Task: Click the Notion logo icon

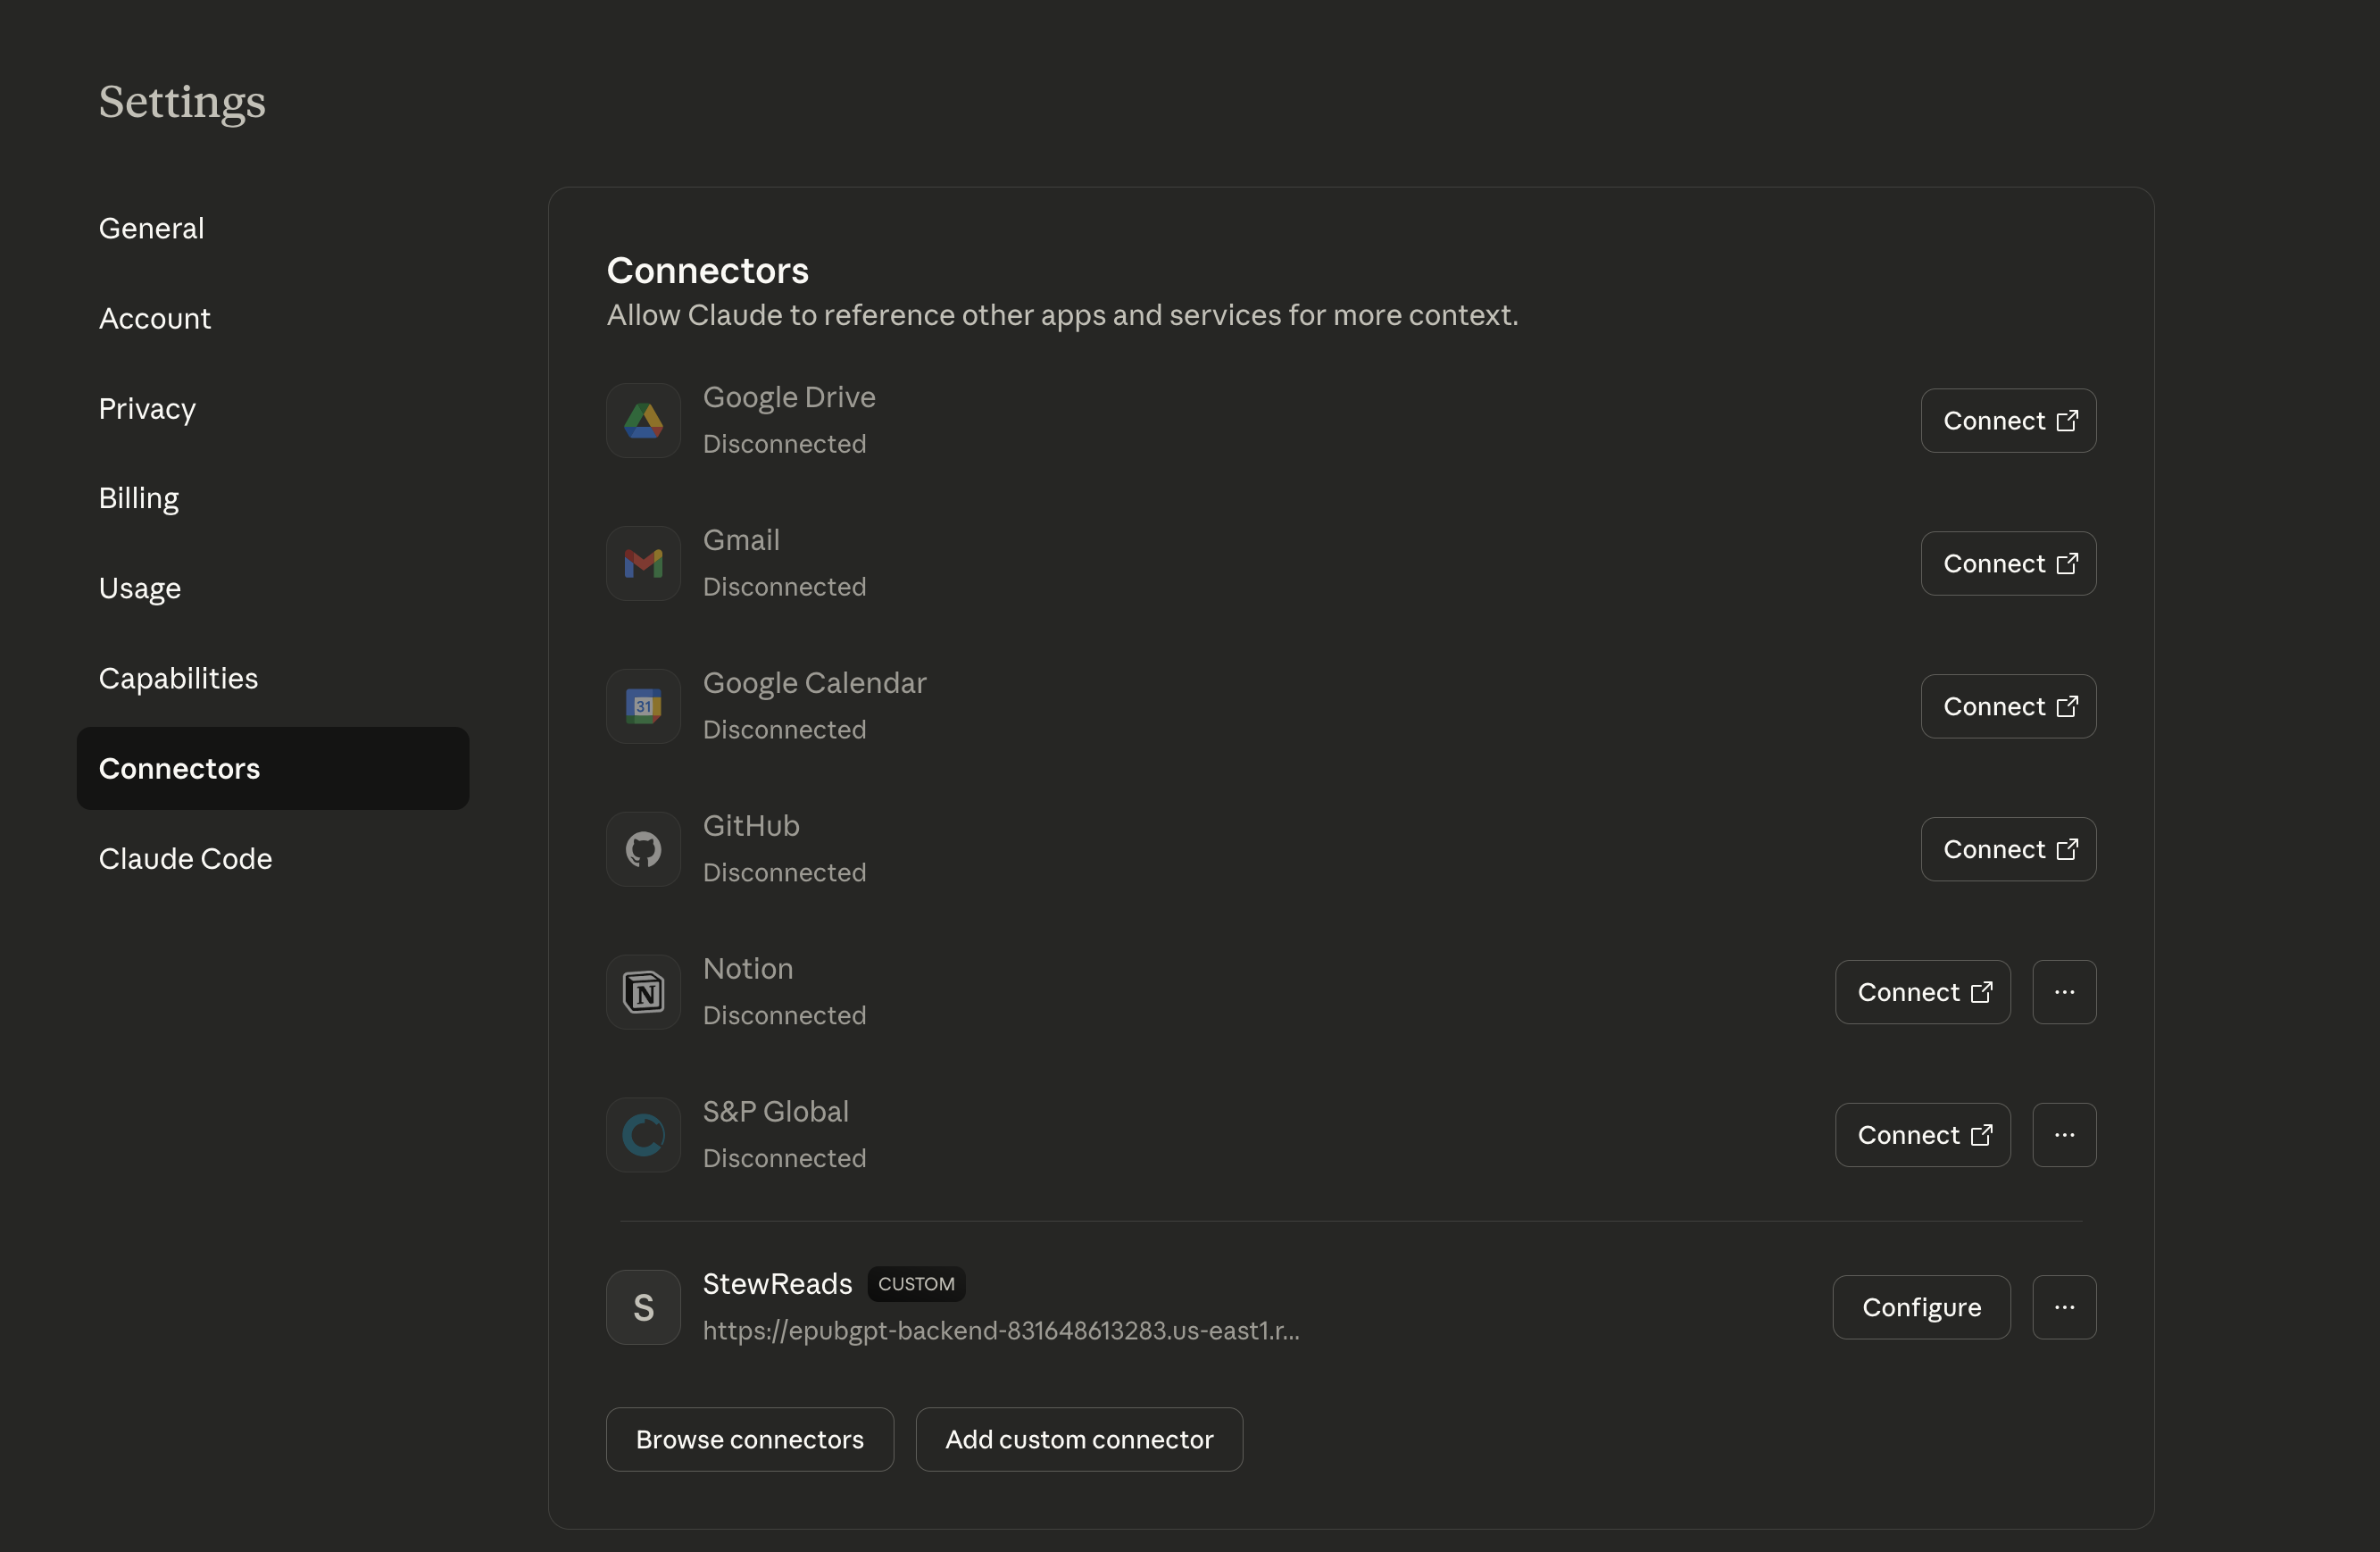Action: click(x=643, y=993)
